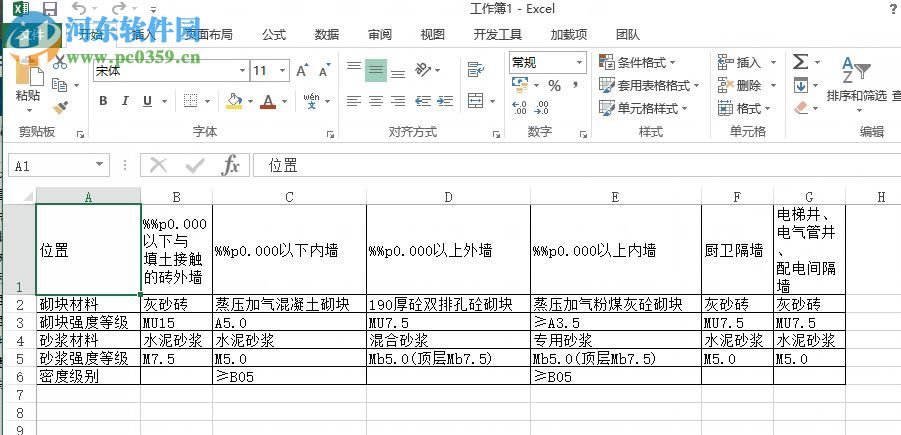Toggle Bold formatting
This screenshot has height=435, width=901.
[103, 101]
